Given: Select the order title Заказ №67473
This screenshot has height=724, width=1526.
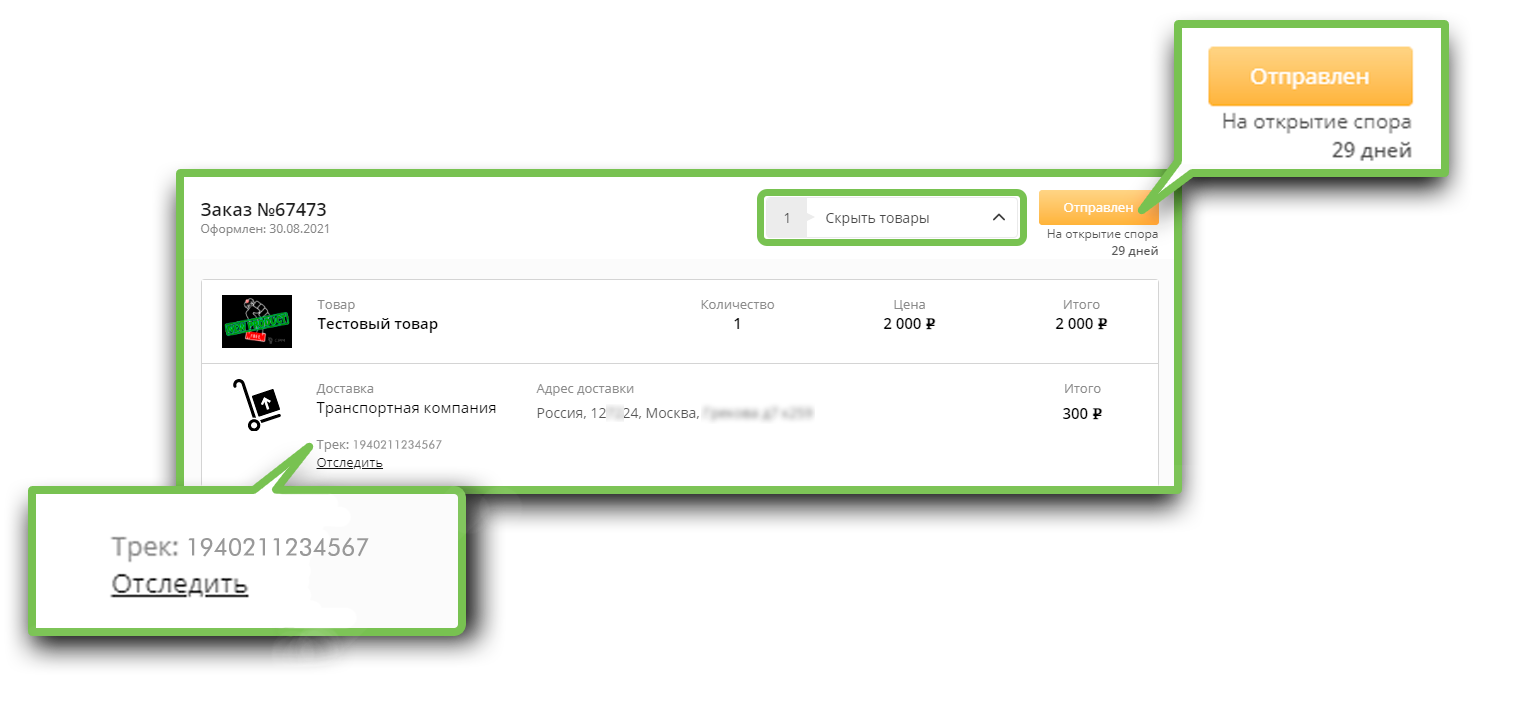Looking at the screenshot, I should (263, 210).
